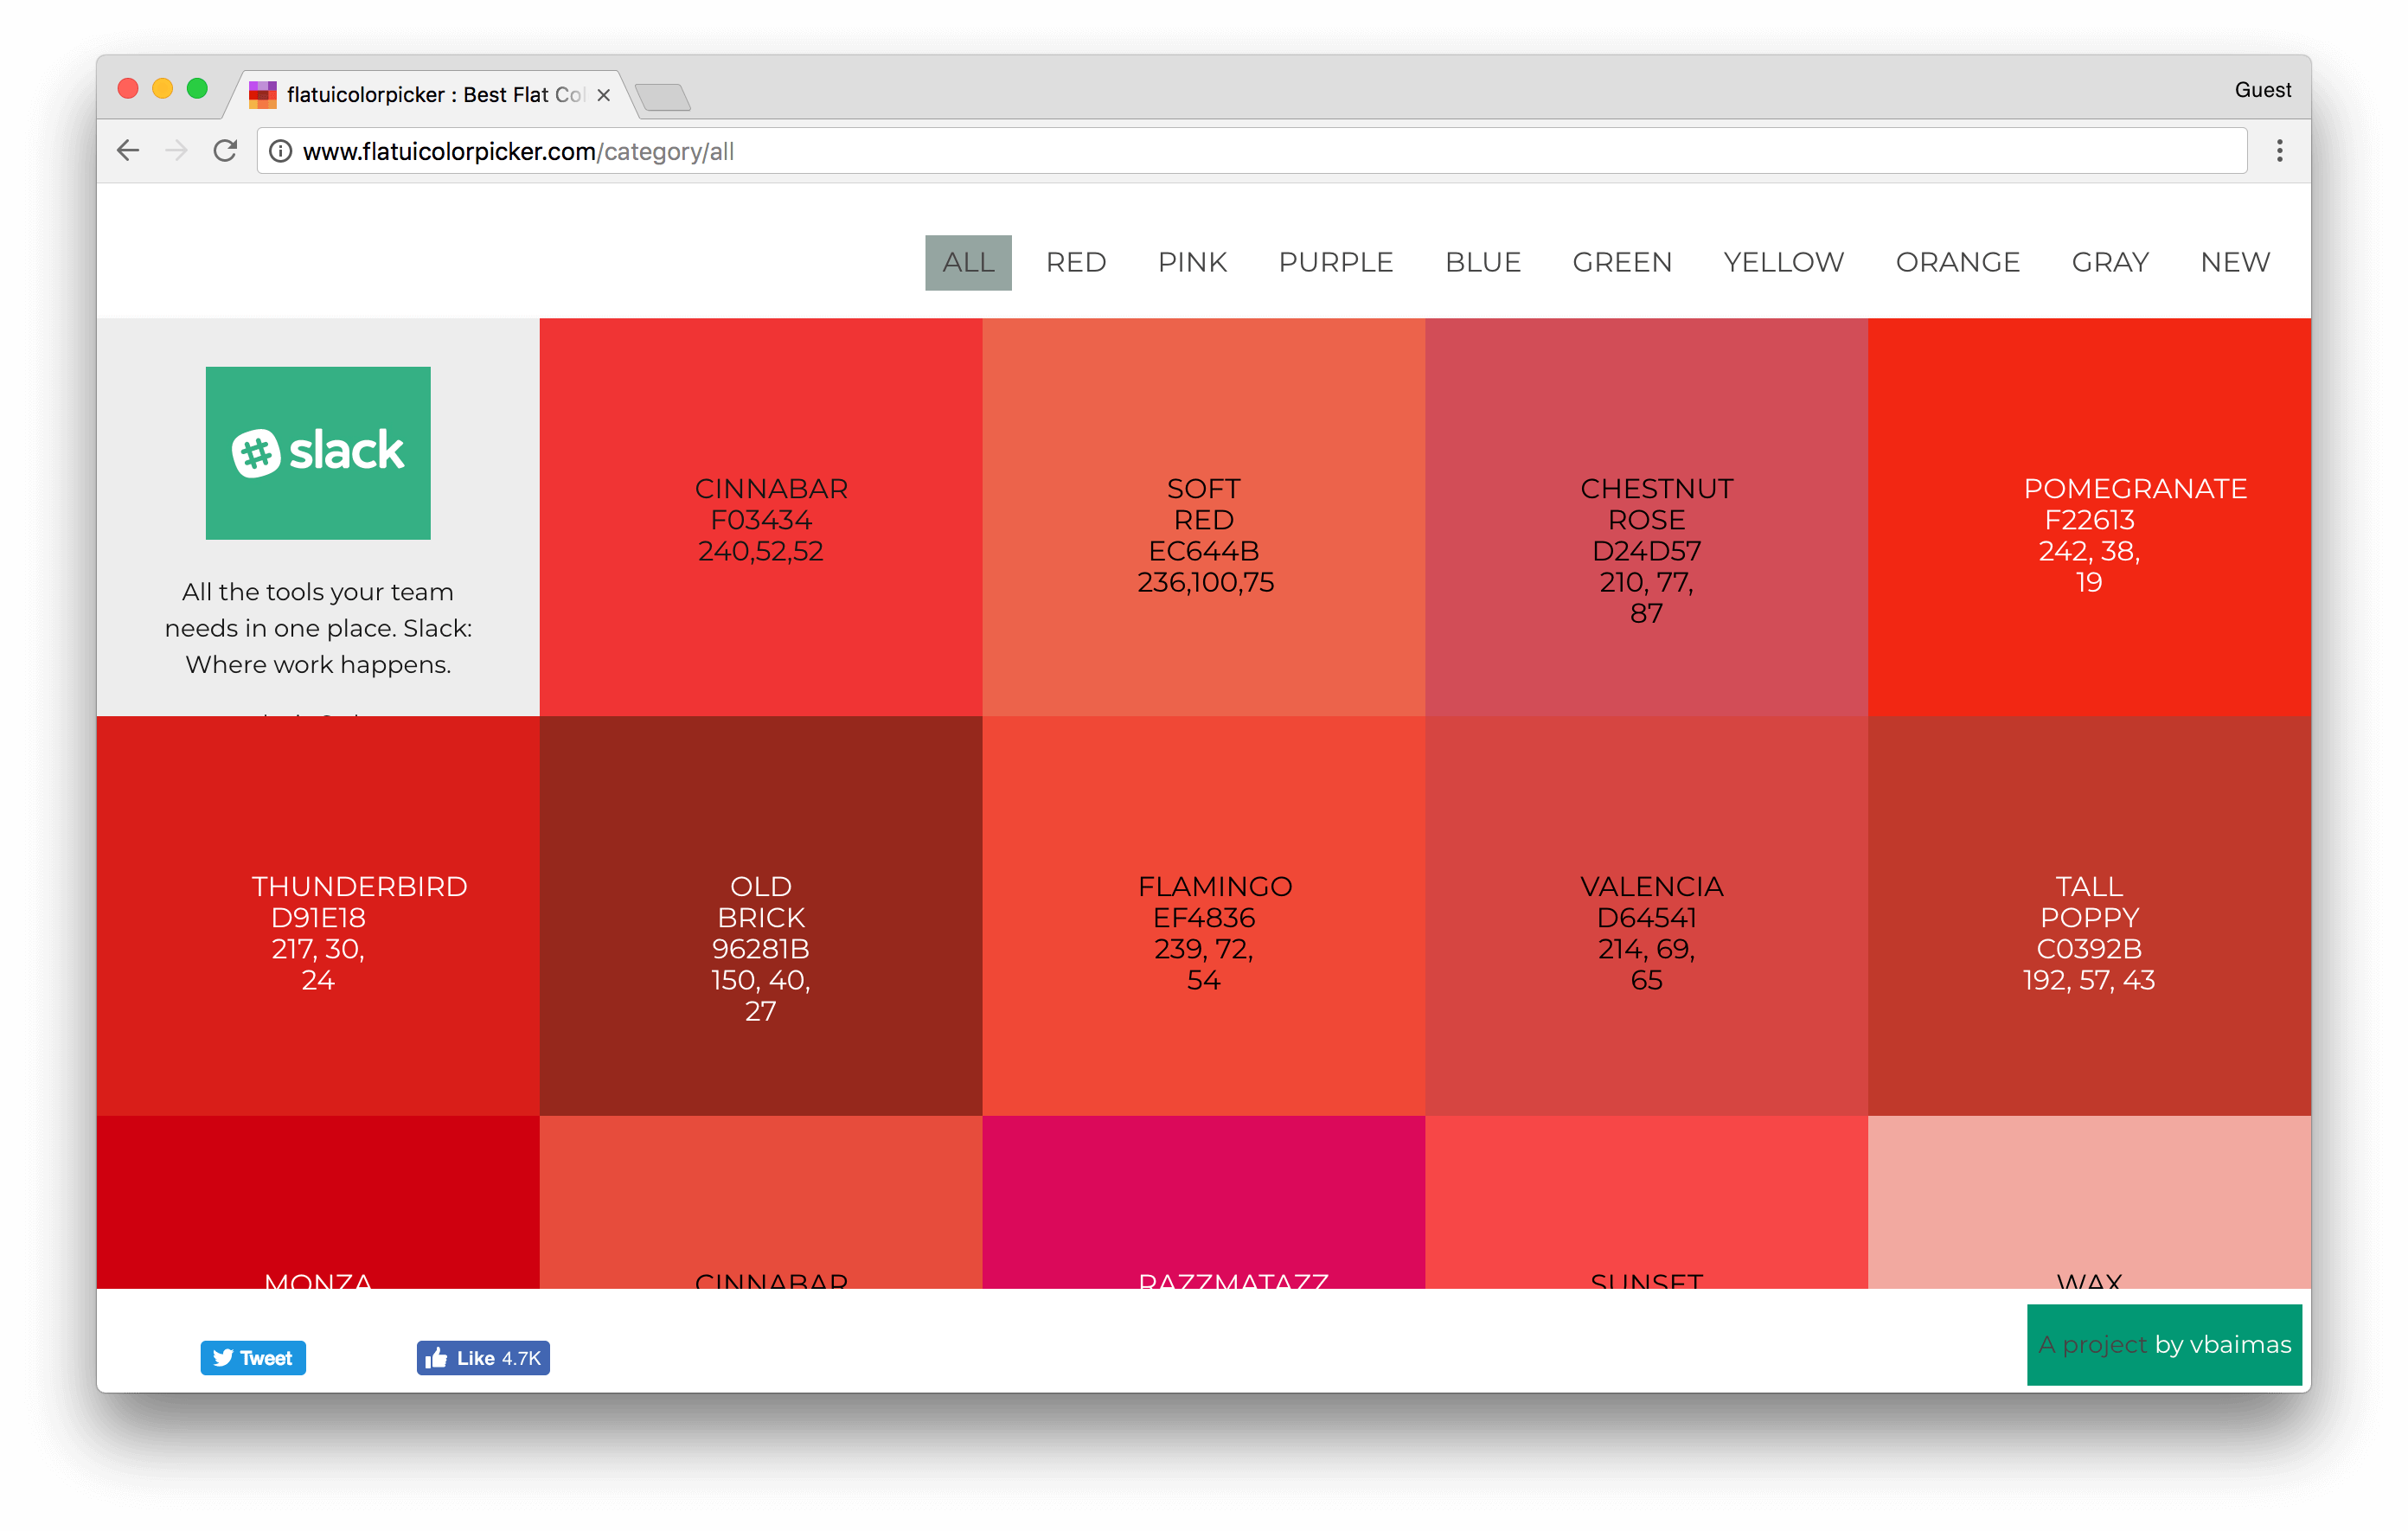Close the flatuicolorpicker tab
The height and width of the screenshot is (1531, 2408).
(603, 95)
